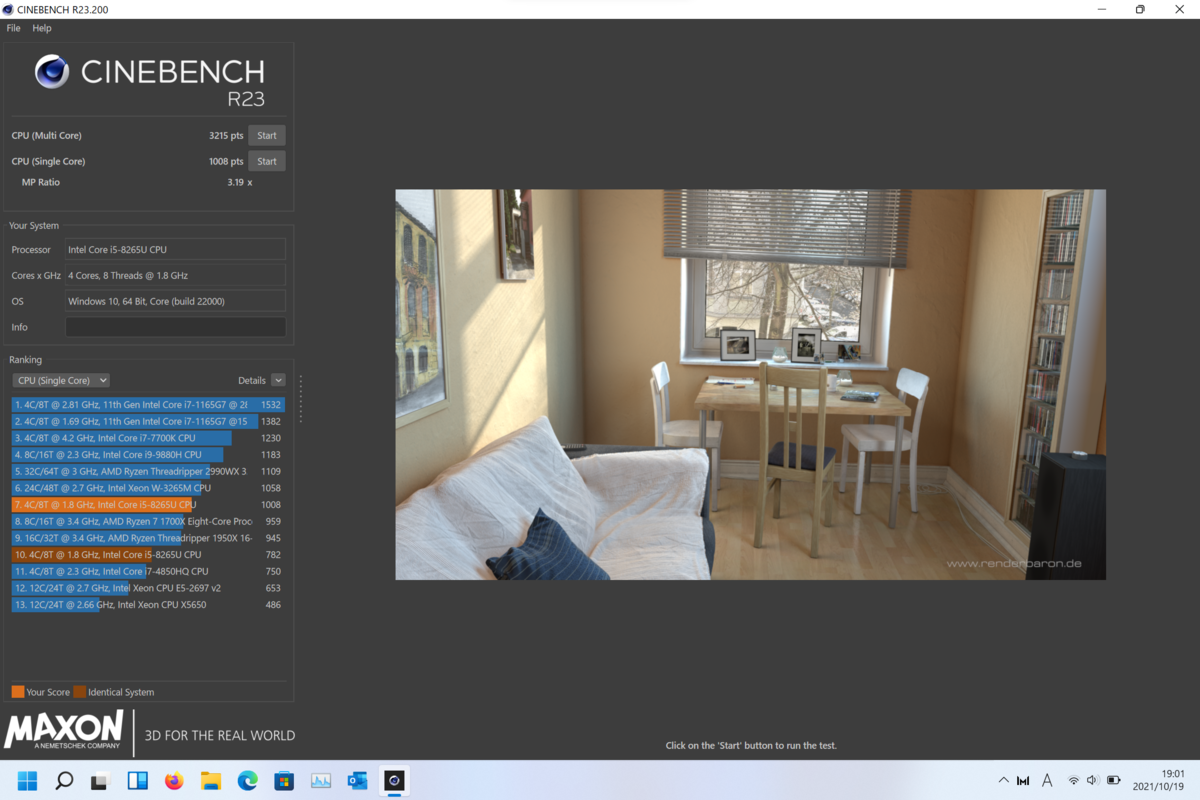Viewport: 1200px width, 800px height.
Task: Open Microsoft Store from taskbar
Action: click(x=284, y=780)
